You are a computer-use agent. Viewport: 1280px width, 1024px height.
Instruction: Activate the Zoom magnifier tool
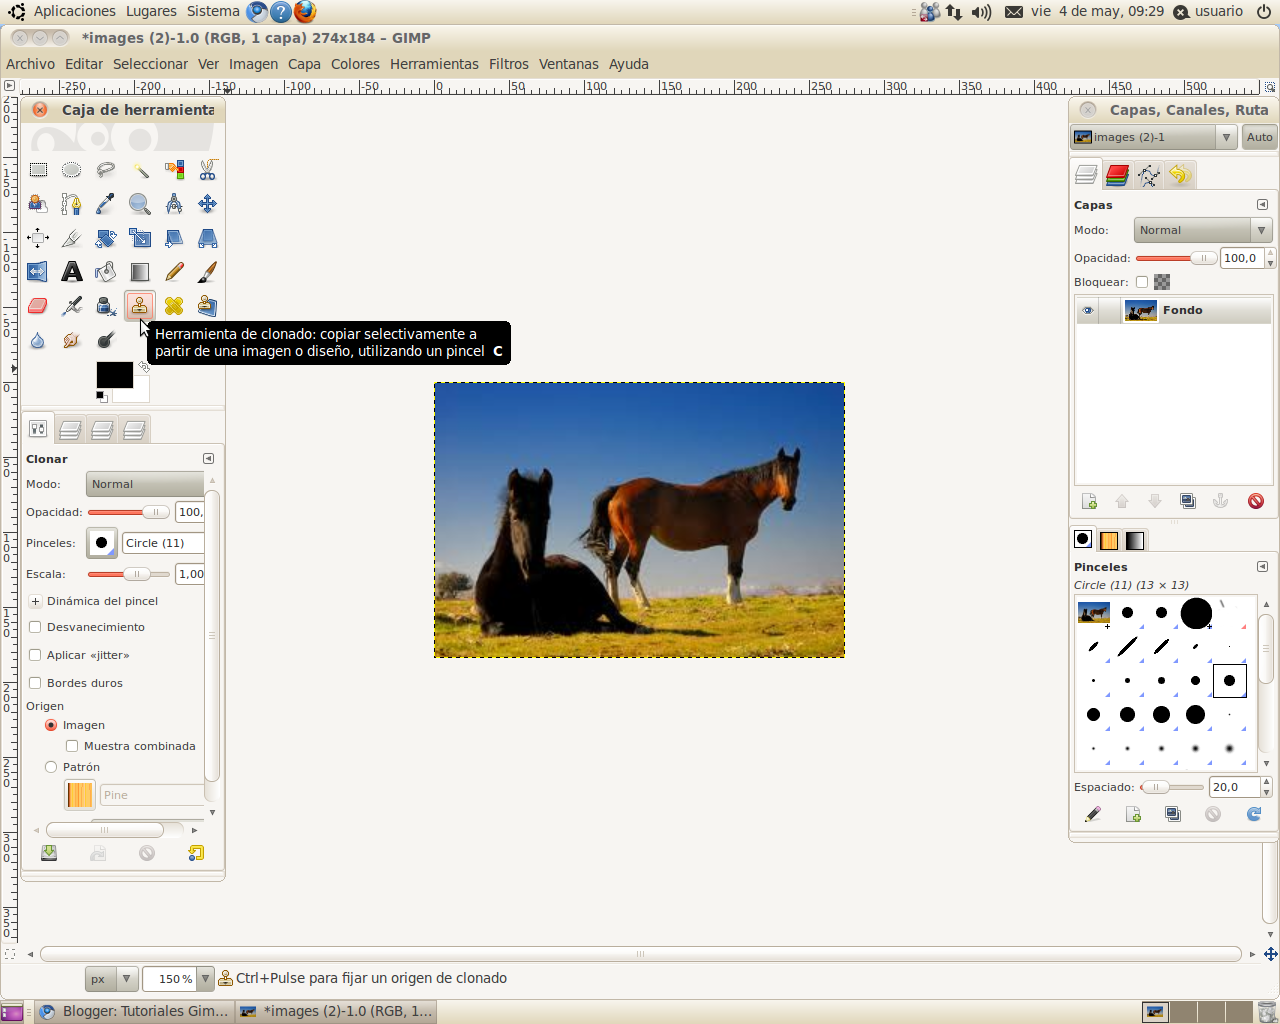140,204
